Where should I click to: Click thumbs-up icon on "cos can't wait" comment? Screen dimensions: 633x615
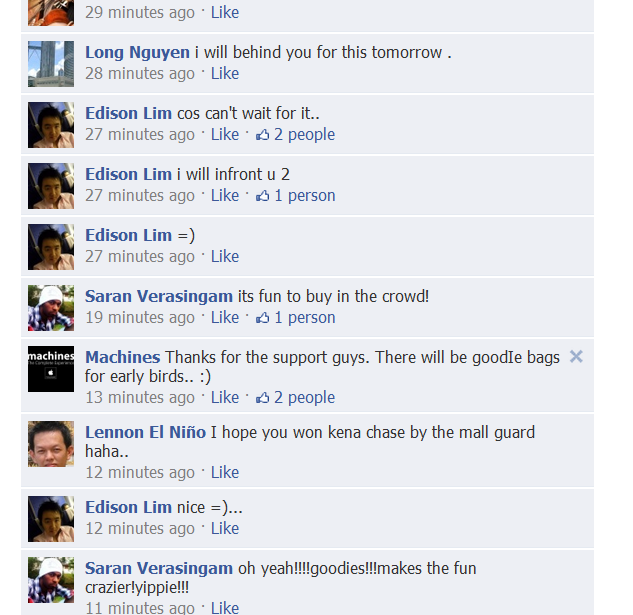pyautogui.click(x=262, y=135)
